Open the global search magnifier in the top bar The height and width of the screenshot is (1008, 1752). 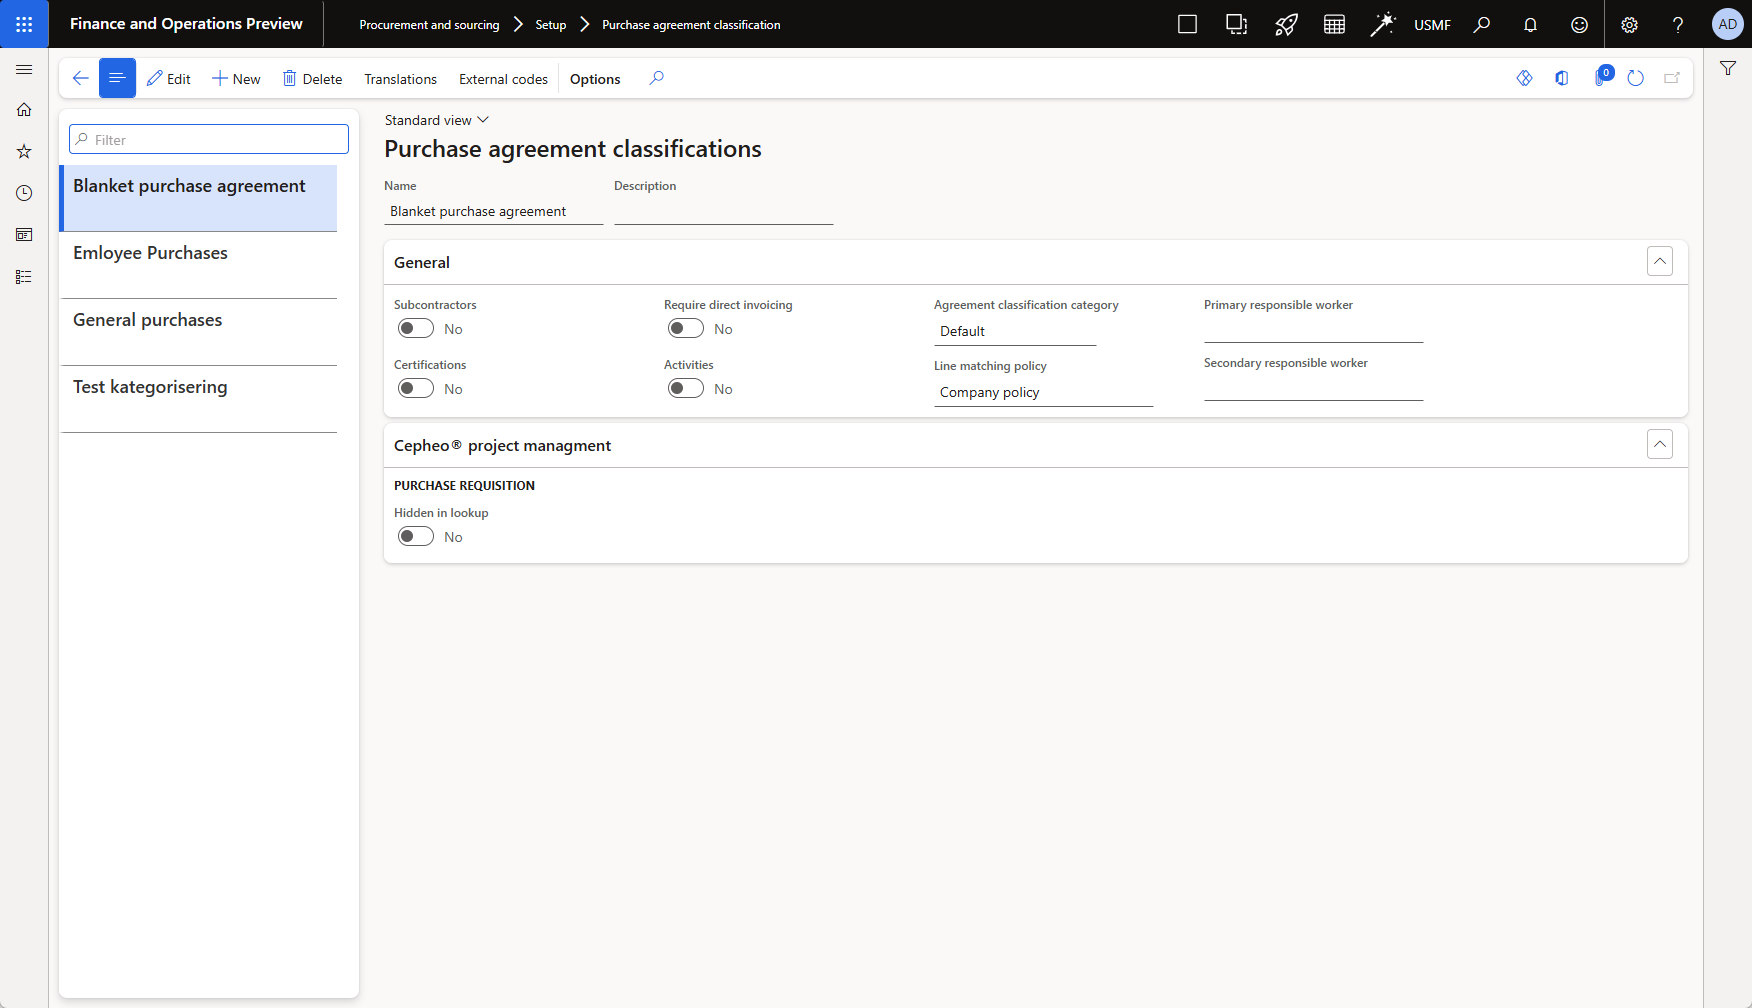(1481, 24)
